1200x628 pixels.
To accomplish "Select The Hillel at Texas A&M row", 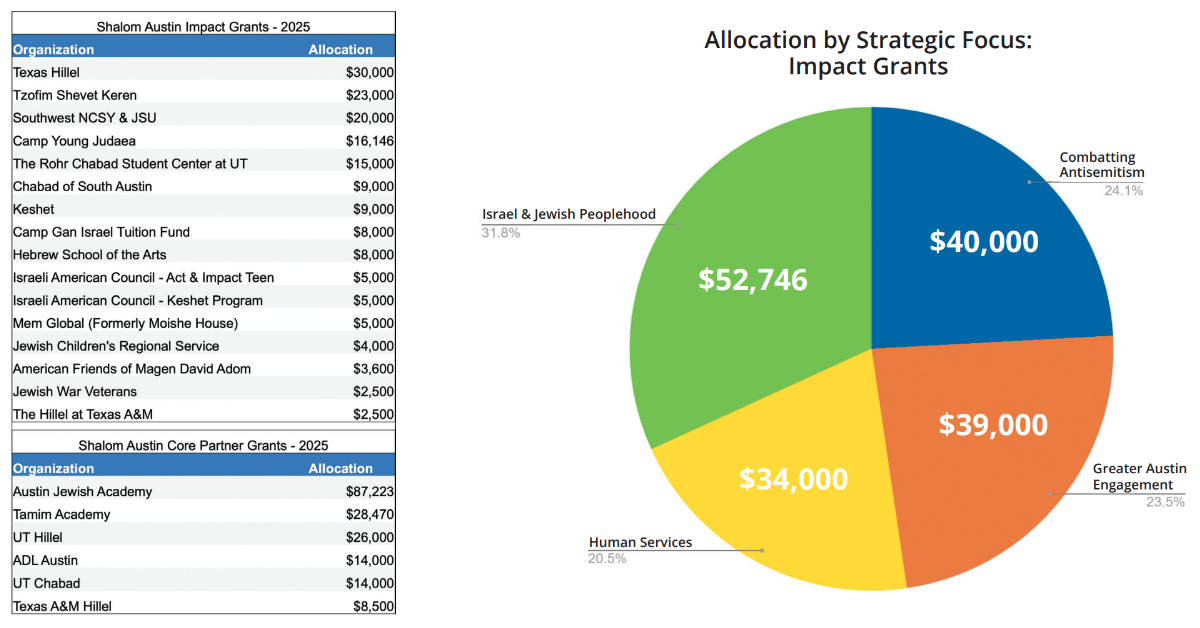I will point(203,414).
